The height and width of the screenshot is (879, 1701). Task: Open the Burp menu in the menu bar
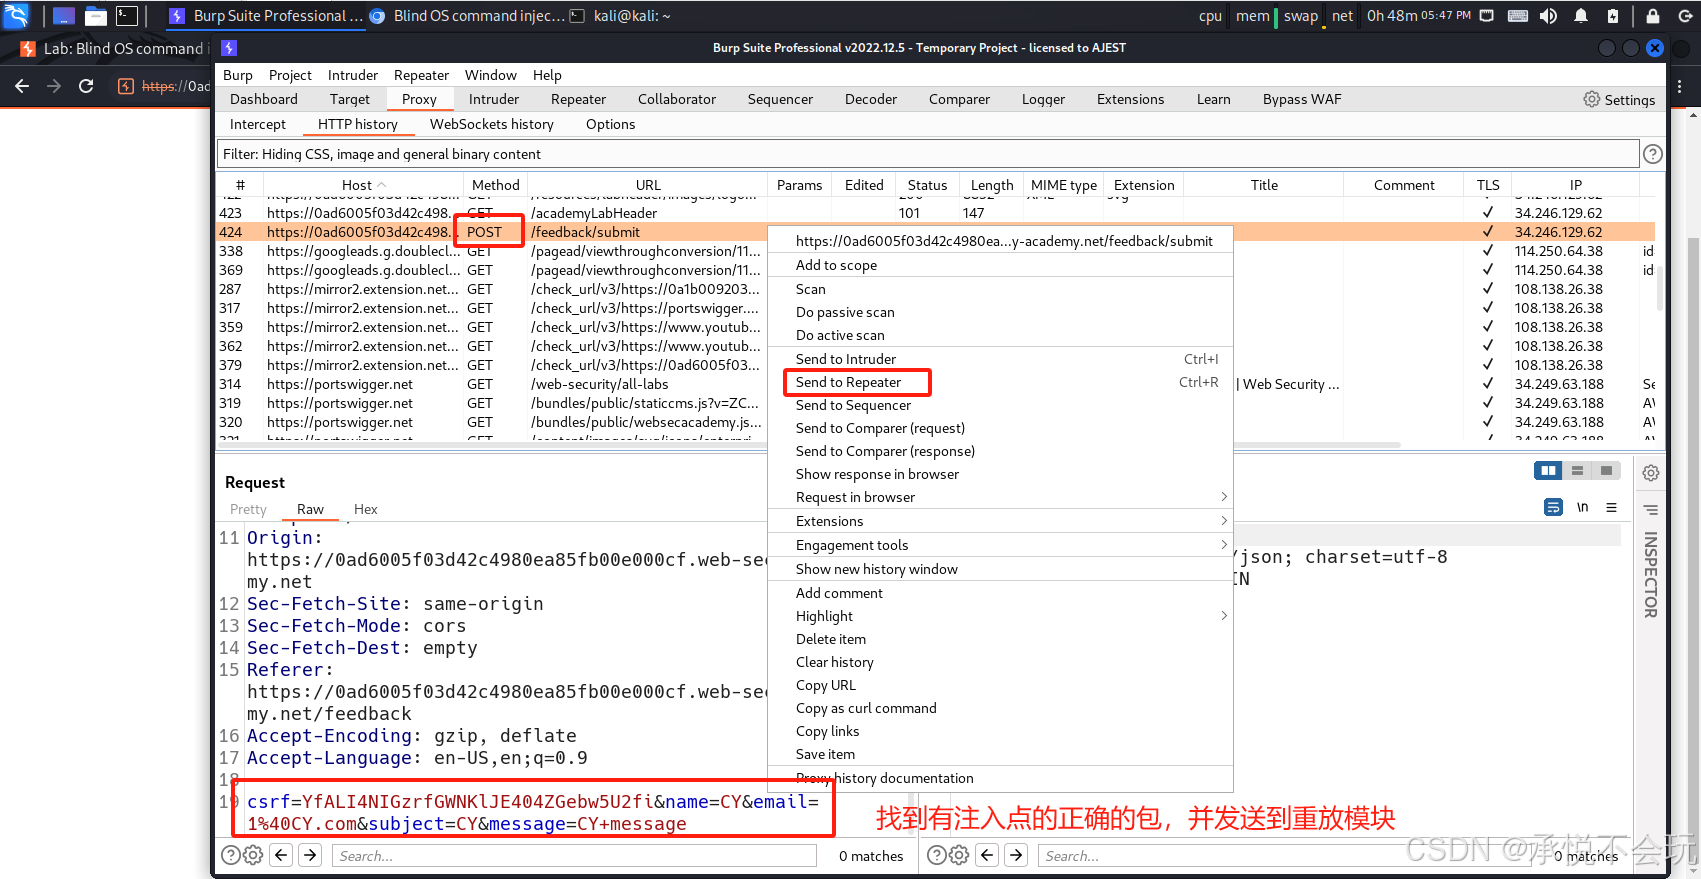coord(237,75)
